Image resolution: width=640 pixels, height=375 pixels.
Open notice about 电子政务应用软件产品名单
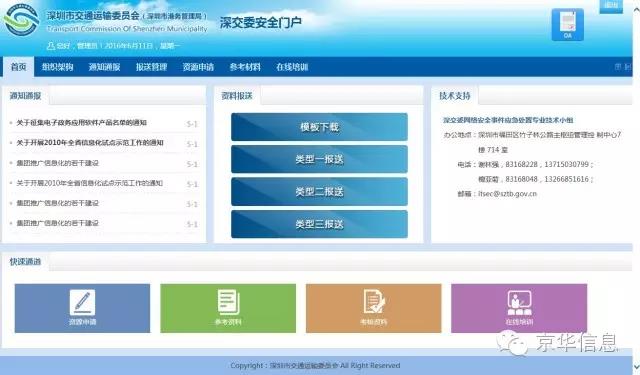coord(82,122)
